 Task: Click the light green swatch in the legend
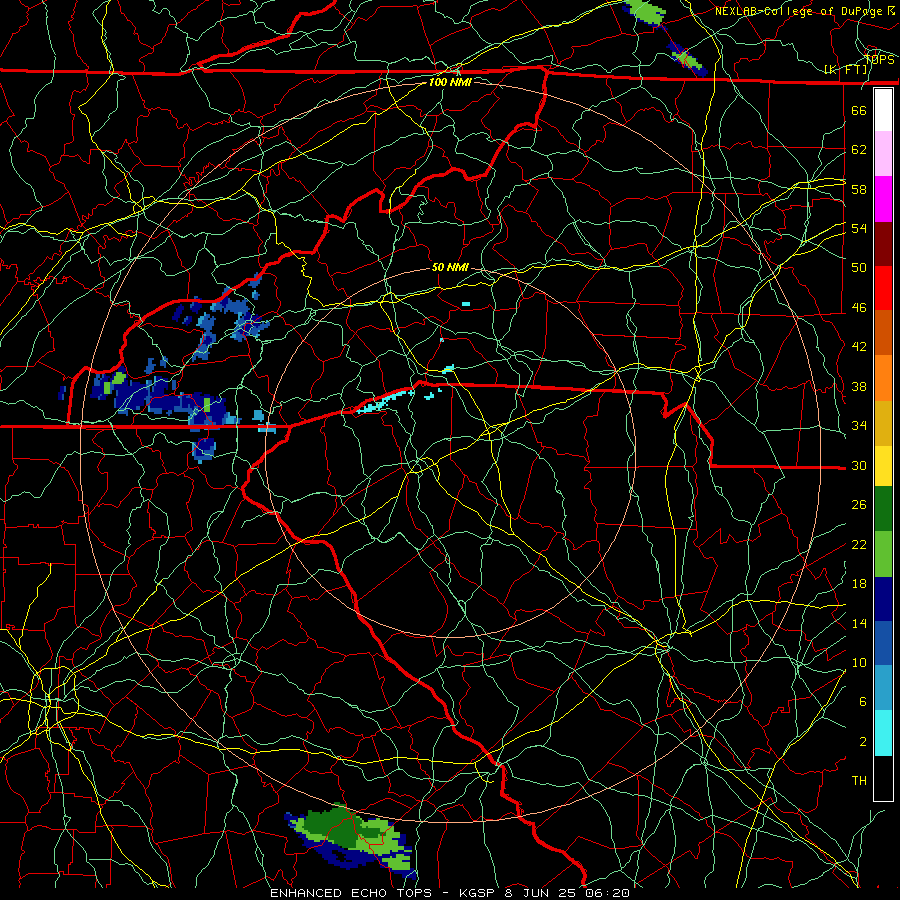click(883, 554)
